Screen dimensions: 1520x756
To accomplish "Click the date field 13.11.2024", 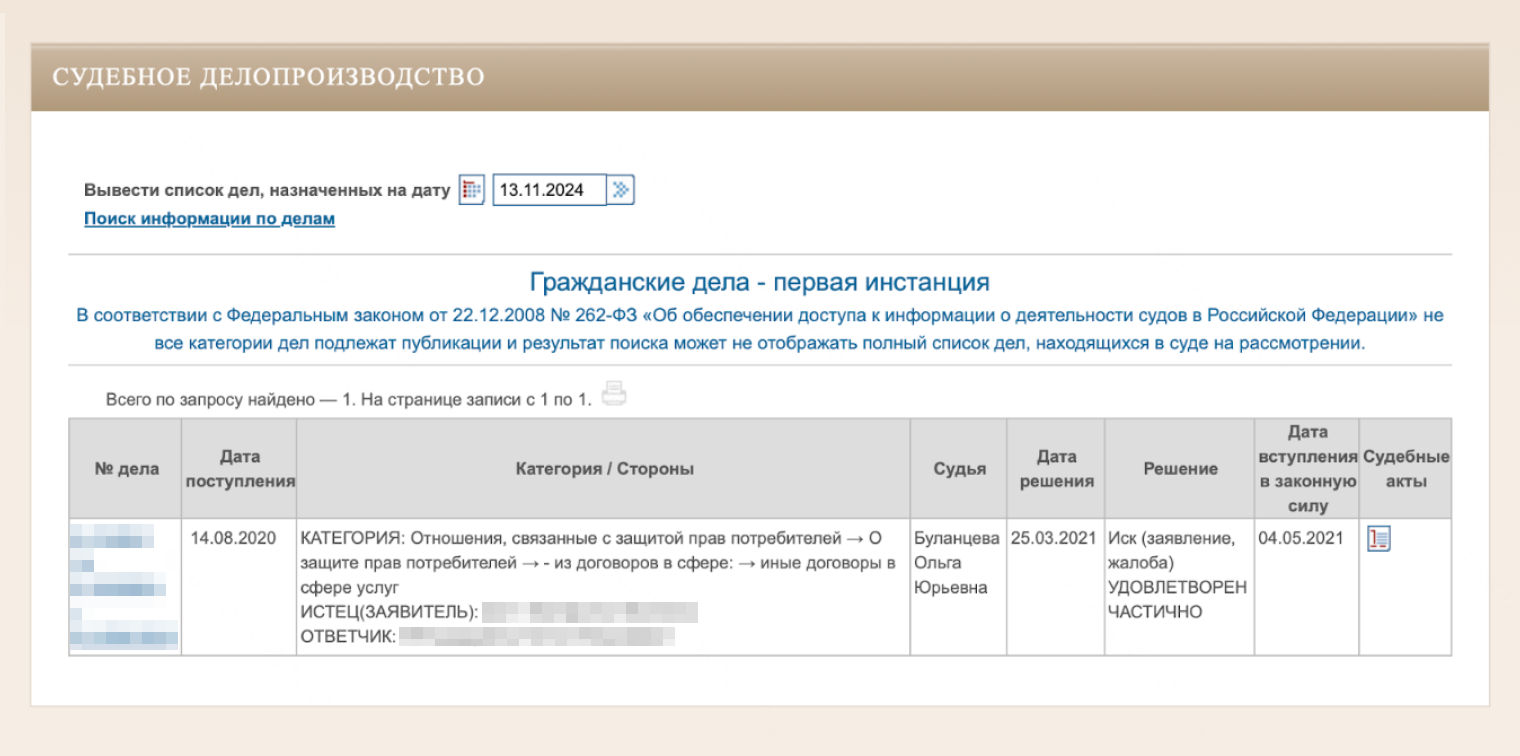I will tap(549, 190).
